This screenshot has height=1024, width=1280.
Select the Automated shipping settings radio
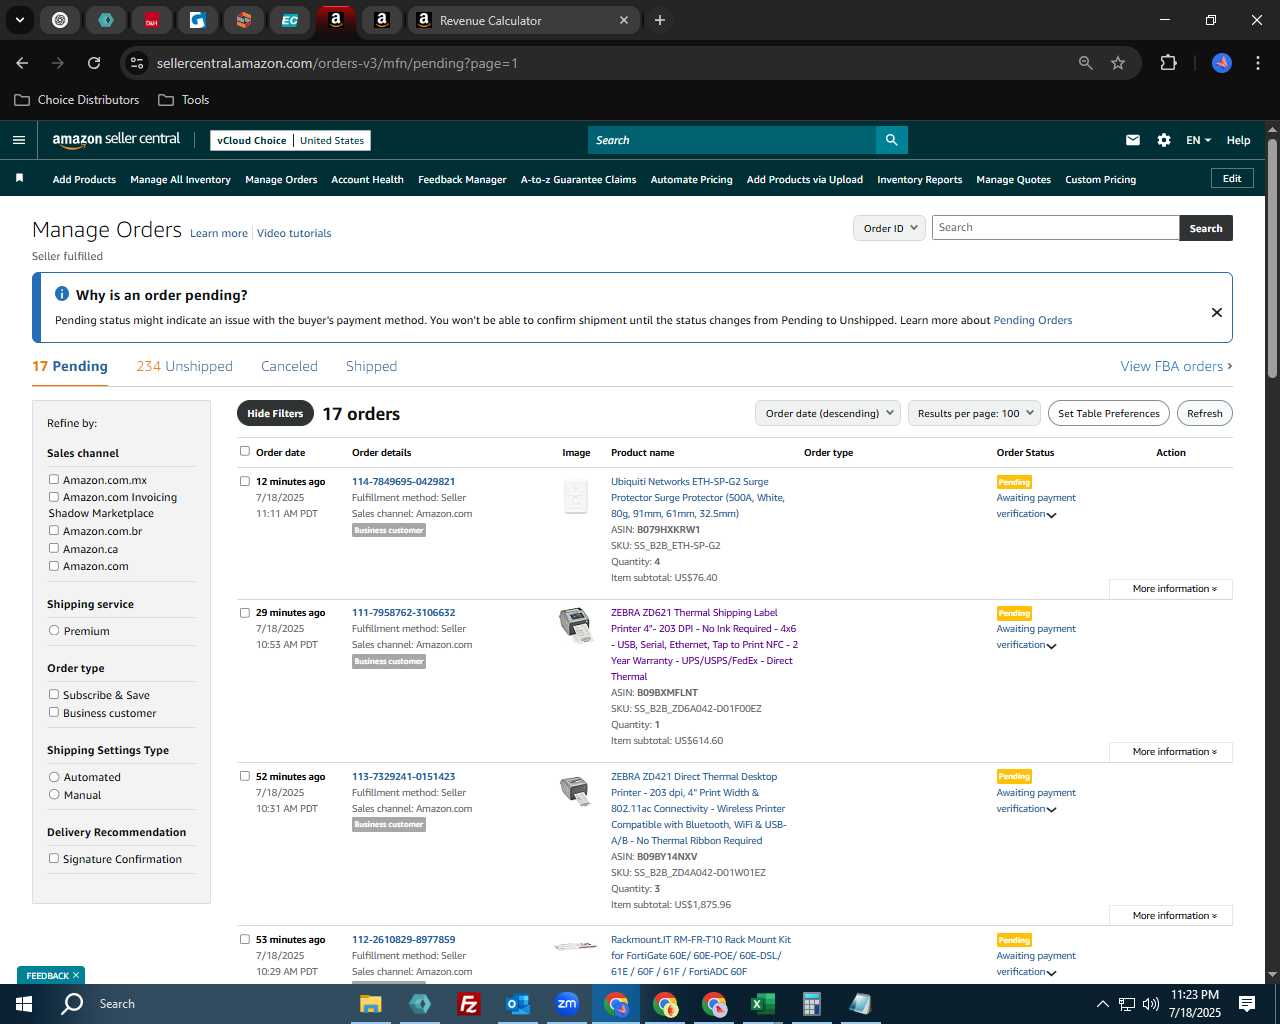pyautogui.click(x=54, y=777)
